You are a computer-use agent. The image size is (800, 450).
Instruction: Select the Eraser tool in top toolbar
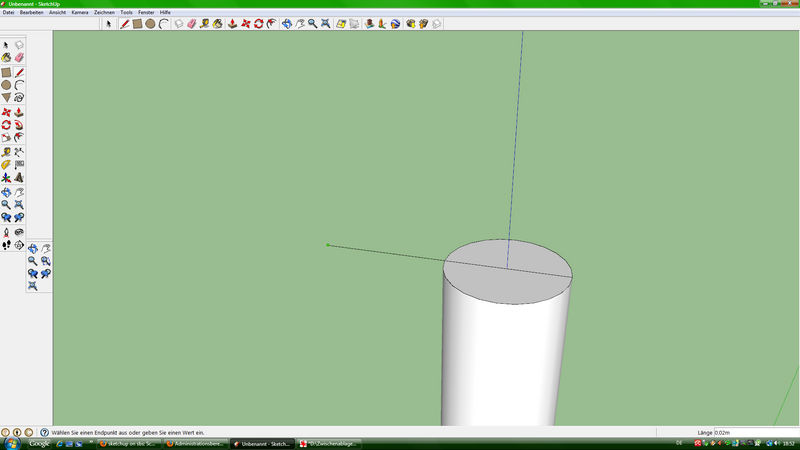[x=192, y=23]
